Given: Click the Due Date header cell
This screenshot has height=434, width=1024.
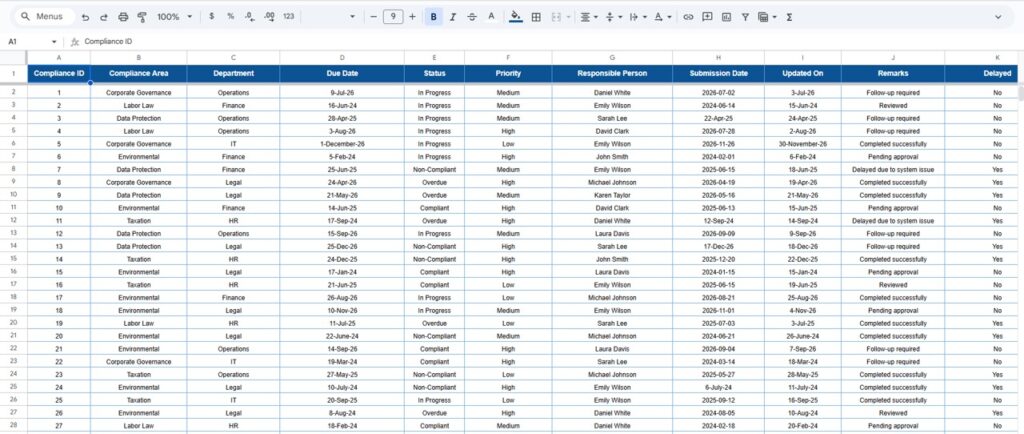Looking at the screenshot, I should click(342, 74).
